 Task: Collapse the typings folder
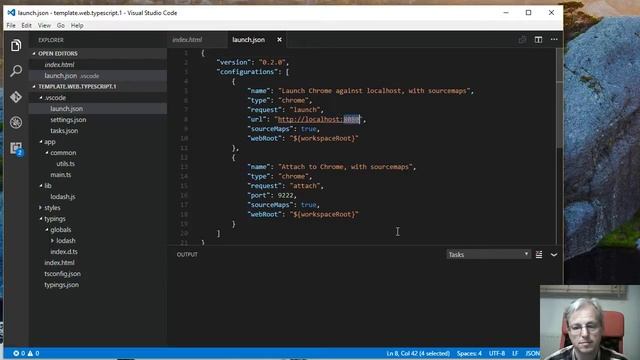pos(41,219)
